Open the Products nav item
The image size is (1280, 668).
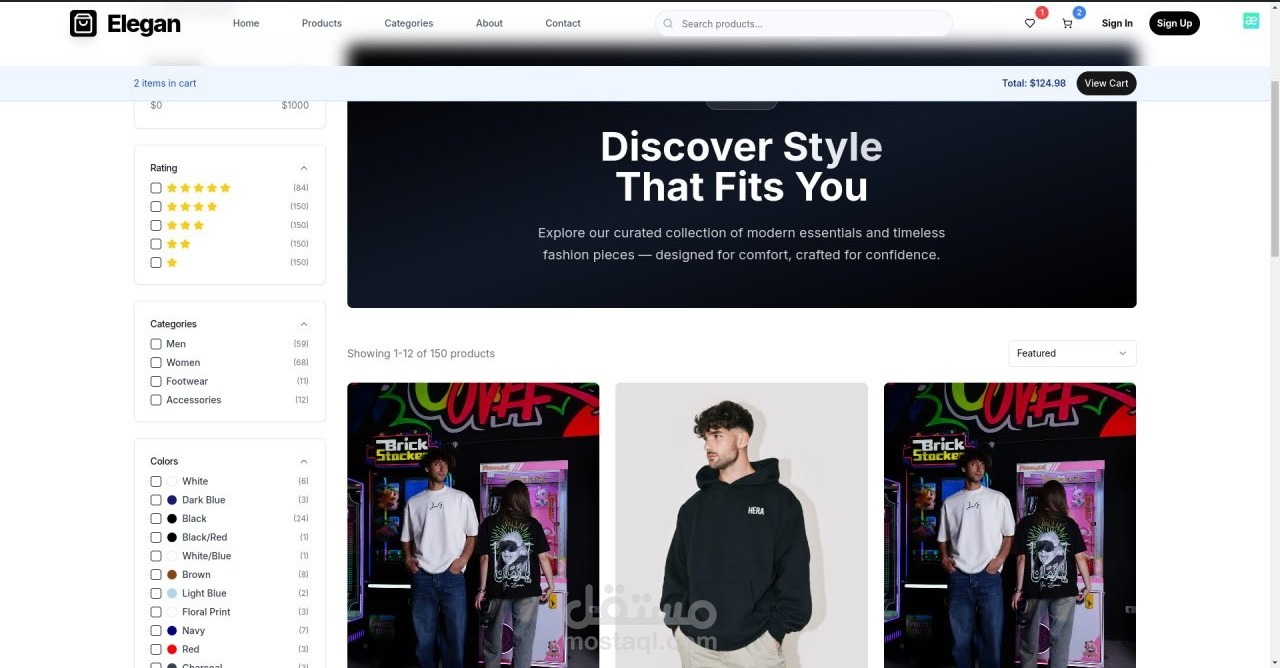tap(322, 23)
